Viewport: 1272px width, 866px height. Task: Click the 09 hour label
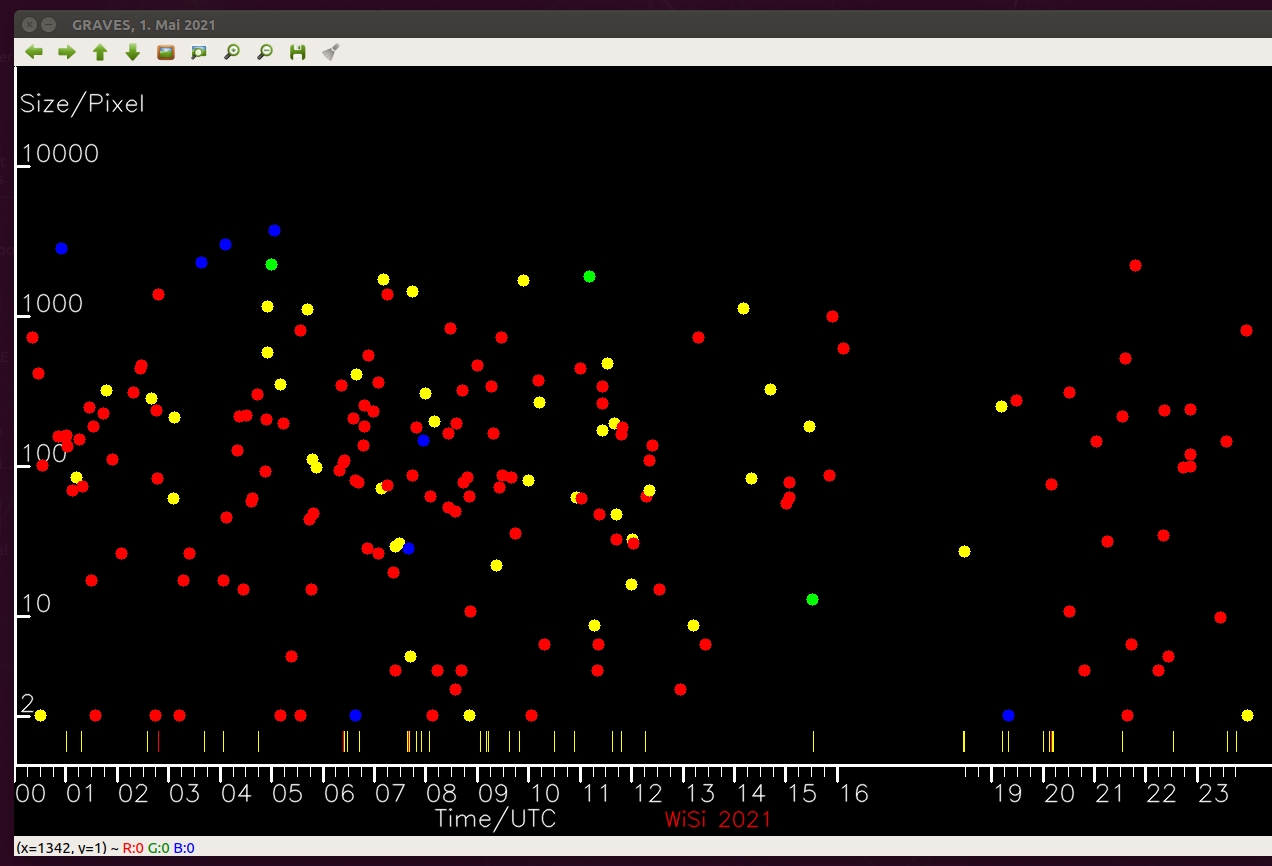493,794
